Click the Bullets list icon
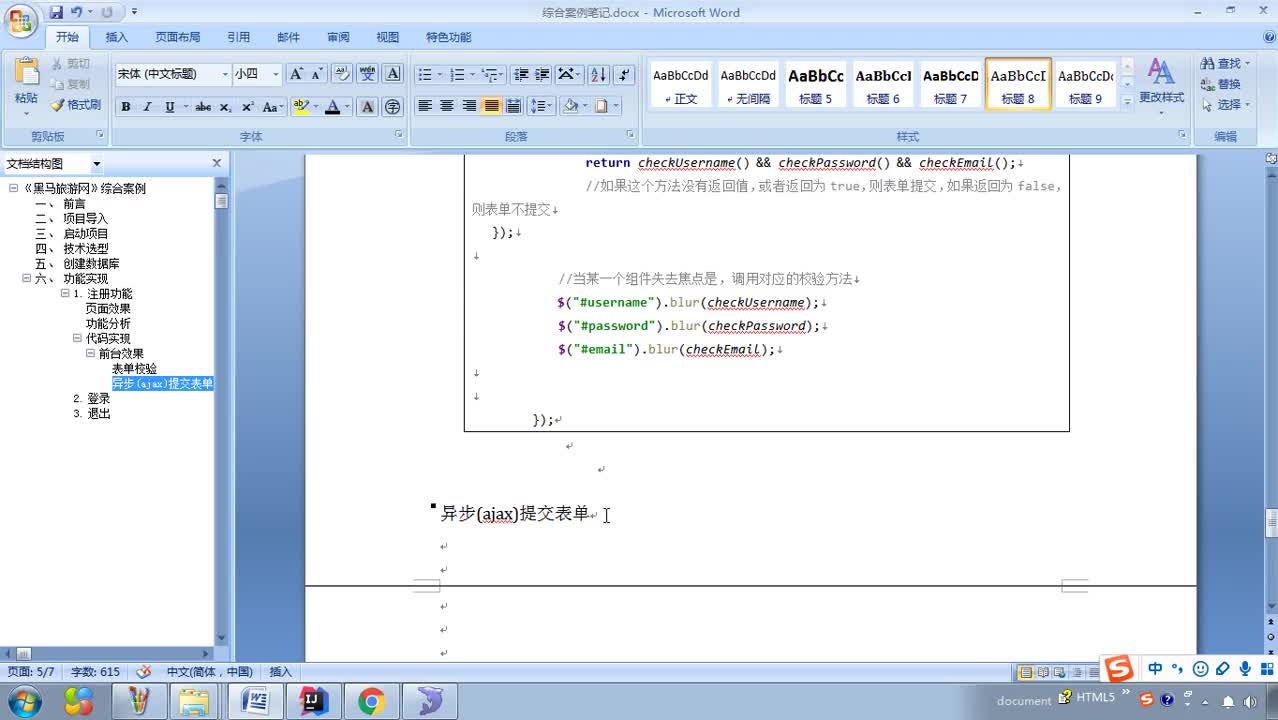 pyautogui.click(x=425, y=75)
